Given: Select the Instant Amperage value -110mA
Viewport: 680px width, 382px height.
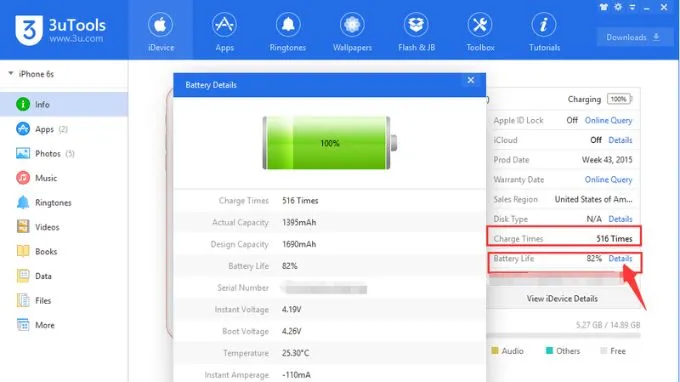Looking at the screenshot, I should tap(296, 375).
